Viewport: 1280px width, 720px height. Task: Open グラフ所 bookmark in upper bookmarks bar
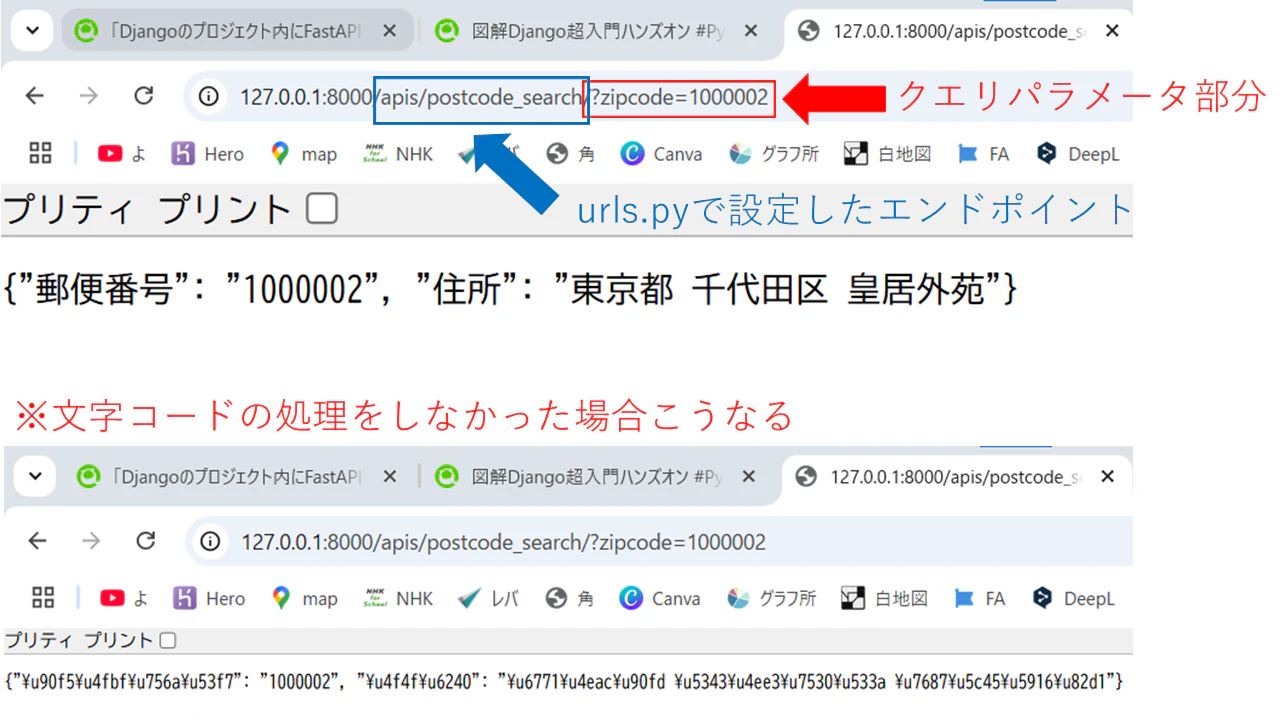[773, 154]
